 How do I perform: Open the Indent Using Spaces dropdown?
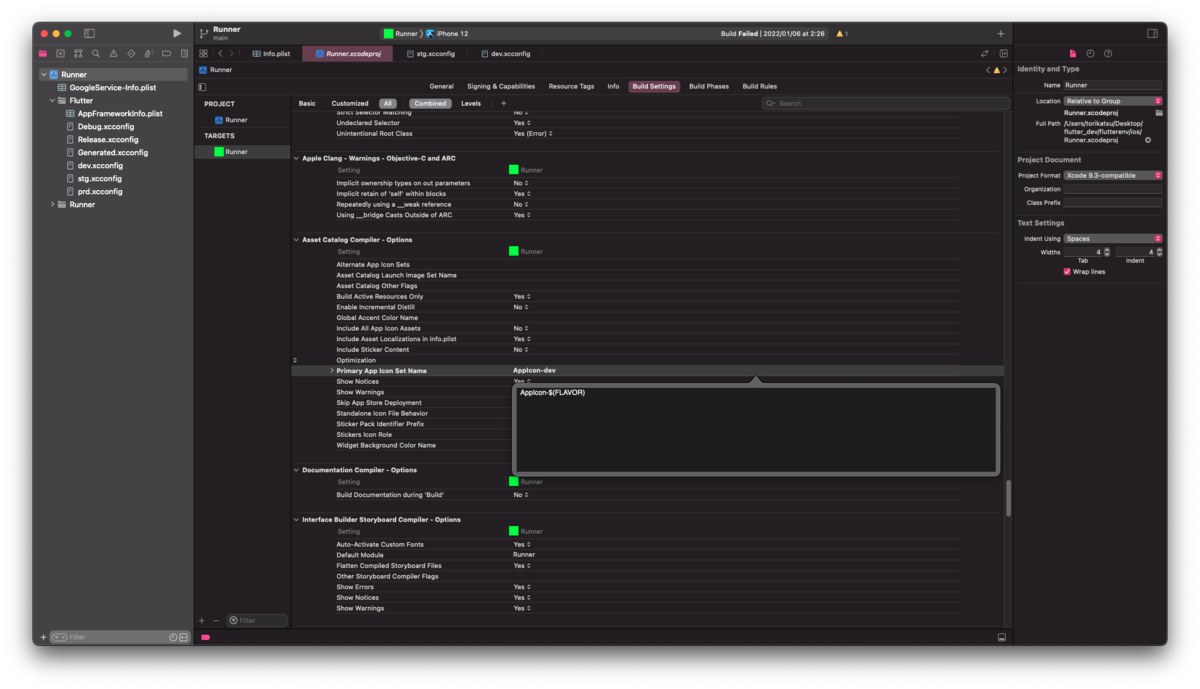pos(1113,239)
